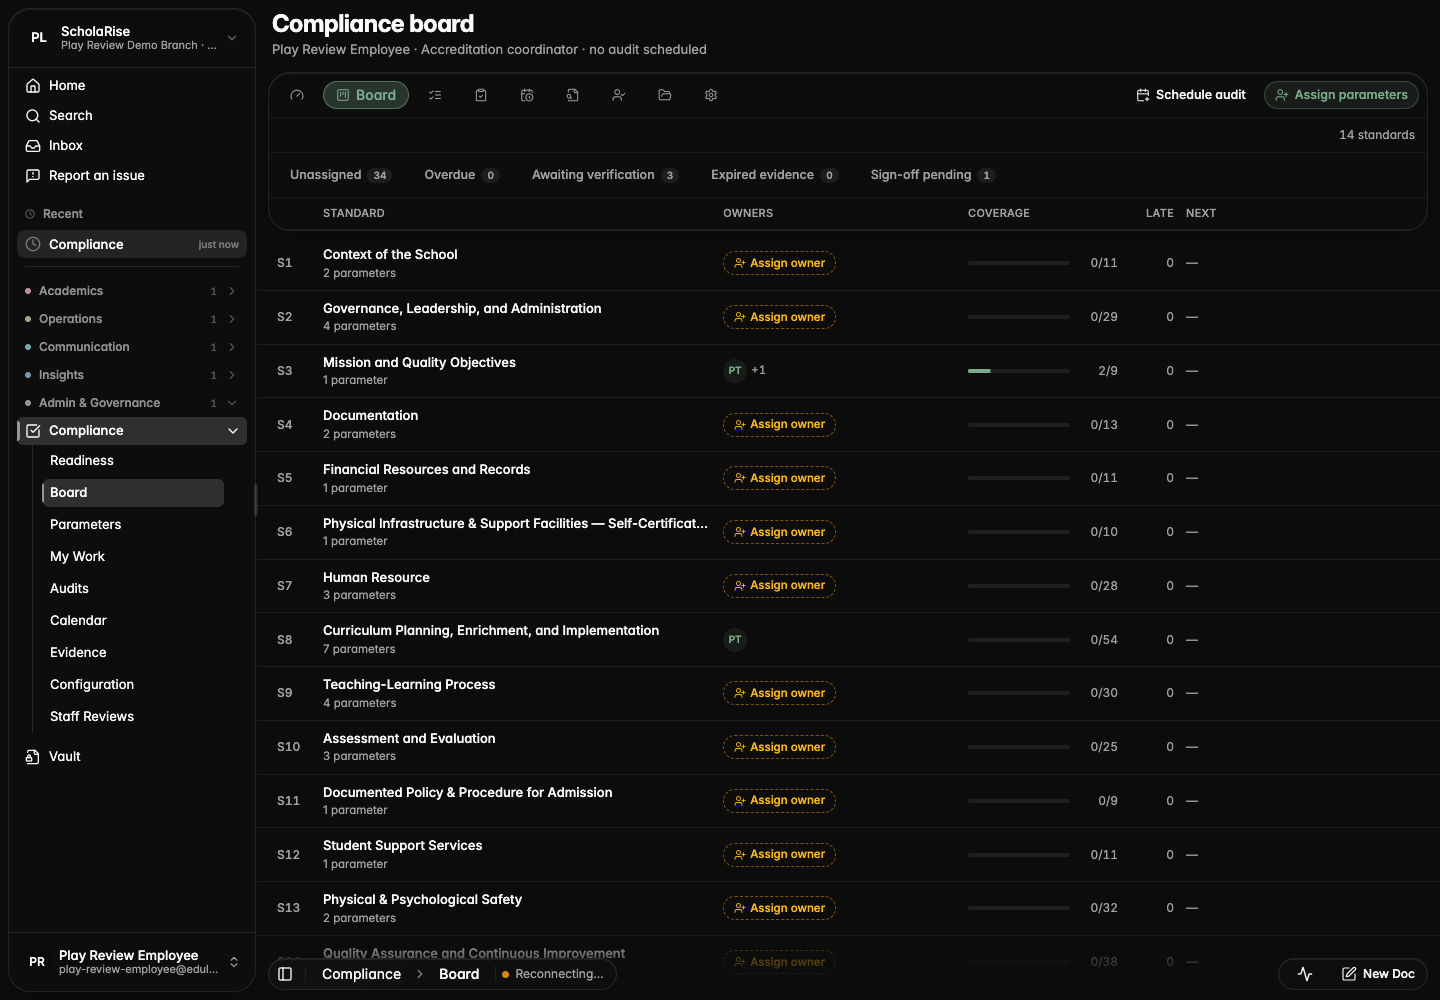Expand the Operations section chevron
Screen dimensions: 1440x1000
click(232, 319)
